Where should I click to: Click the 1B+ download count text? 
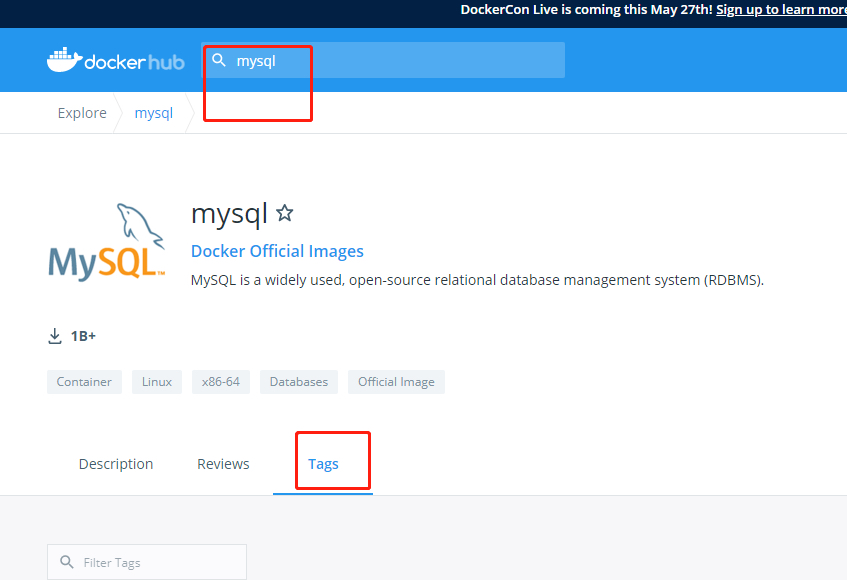[83, 336]
